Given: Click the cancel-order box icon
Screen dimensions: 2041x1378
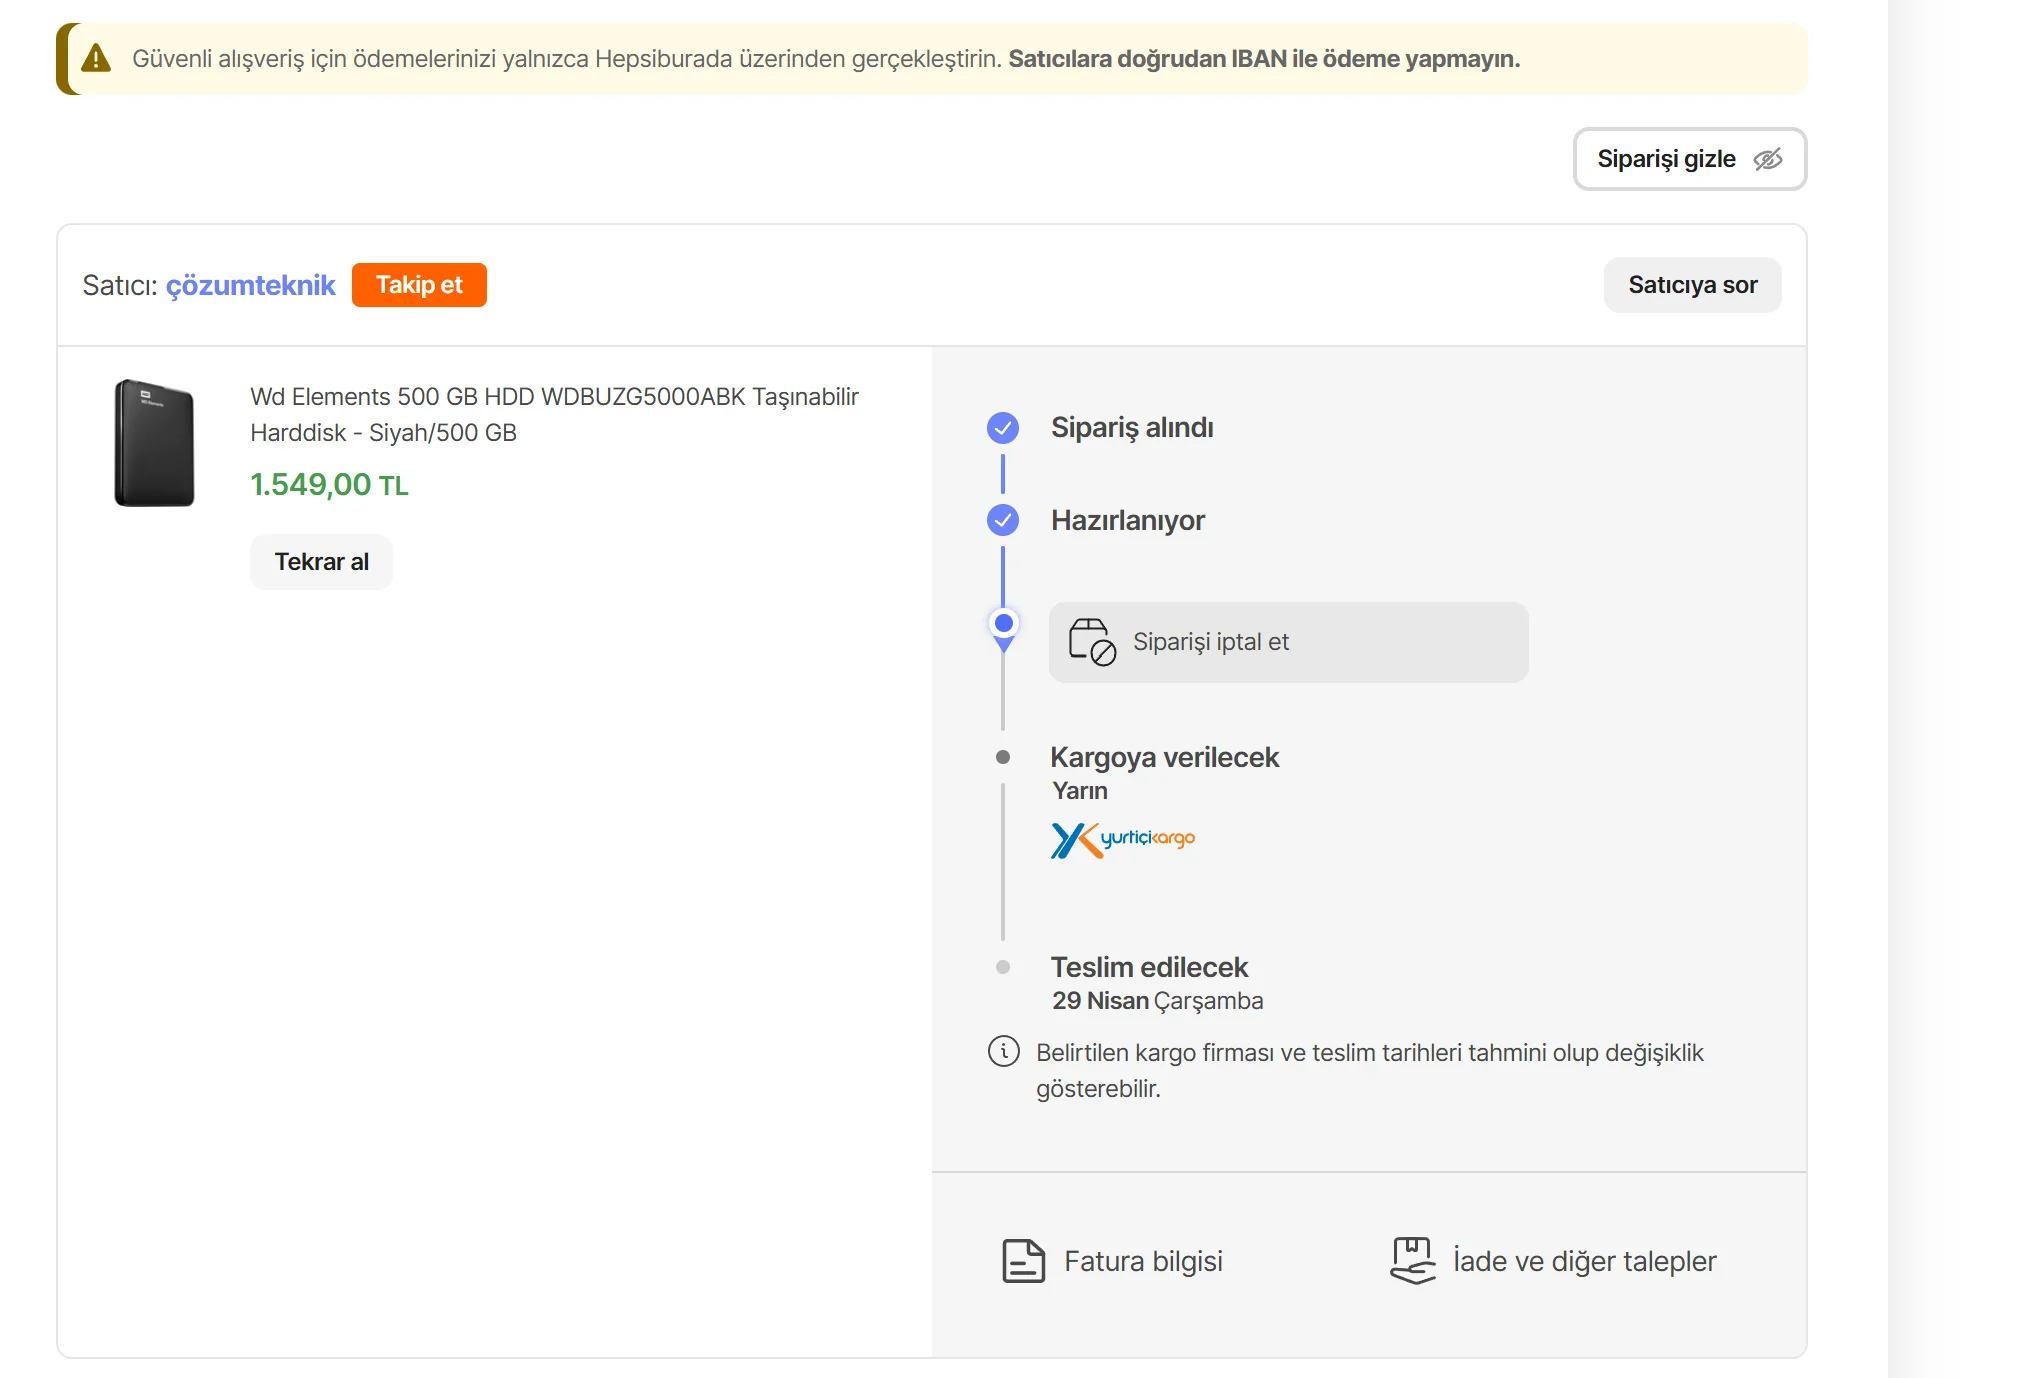Looking at the screenshot, I should 1092,642.
